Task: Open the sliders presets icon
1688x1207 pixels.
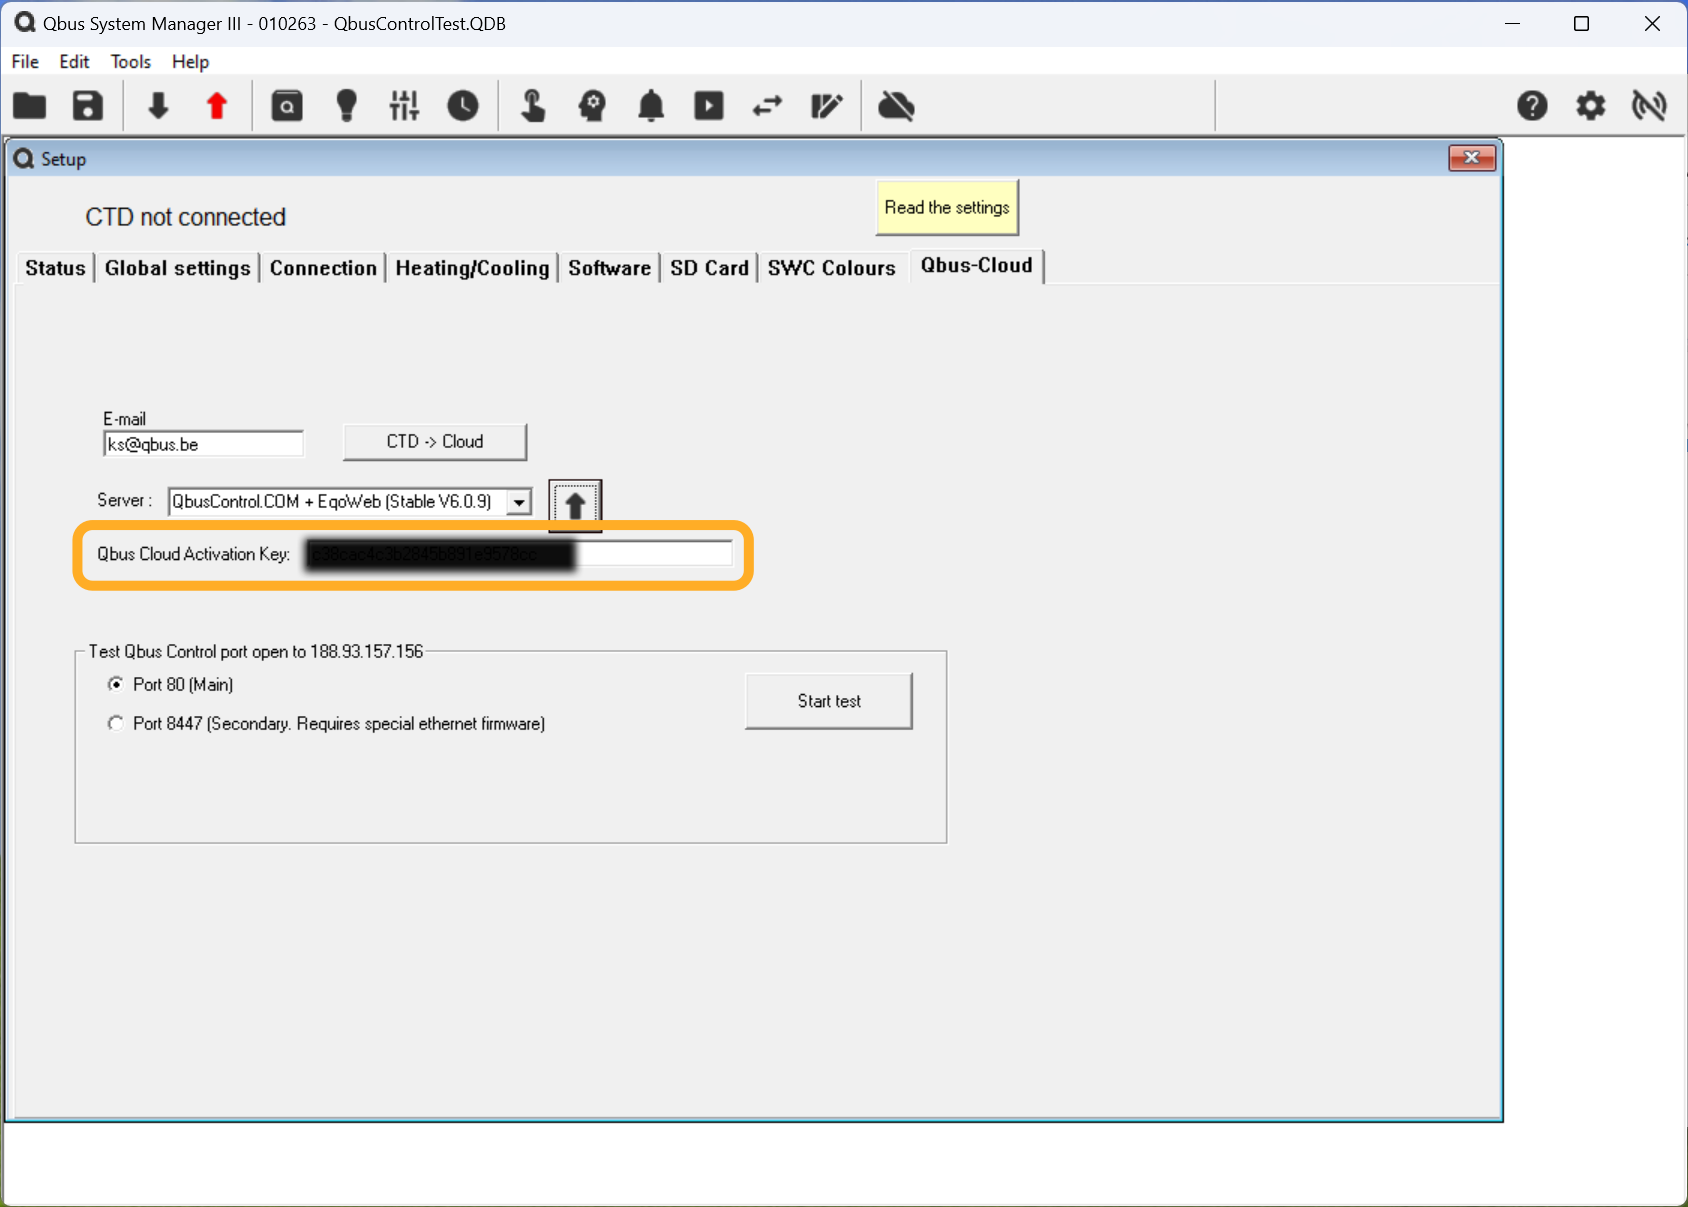Action: [404, 105]
